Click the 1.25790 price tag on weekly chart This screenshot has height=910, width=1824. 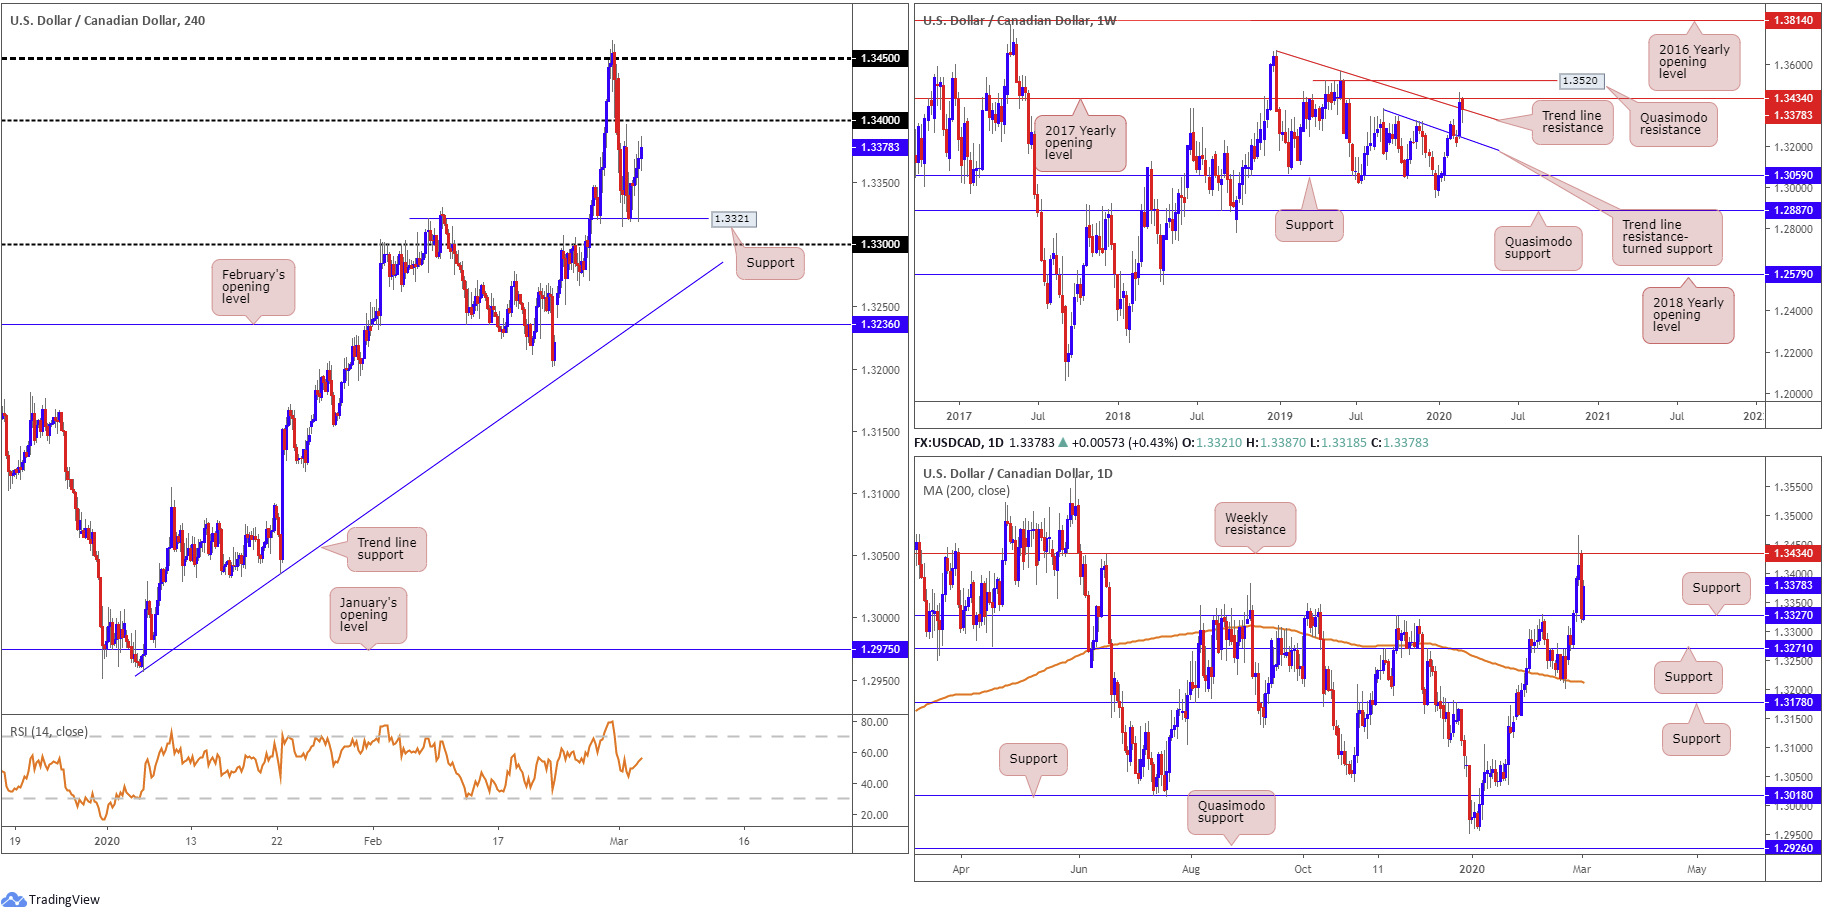[x=1793, y=274]
